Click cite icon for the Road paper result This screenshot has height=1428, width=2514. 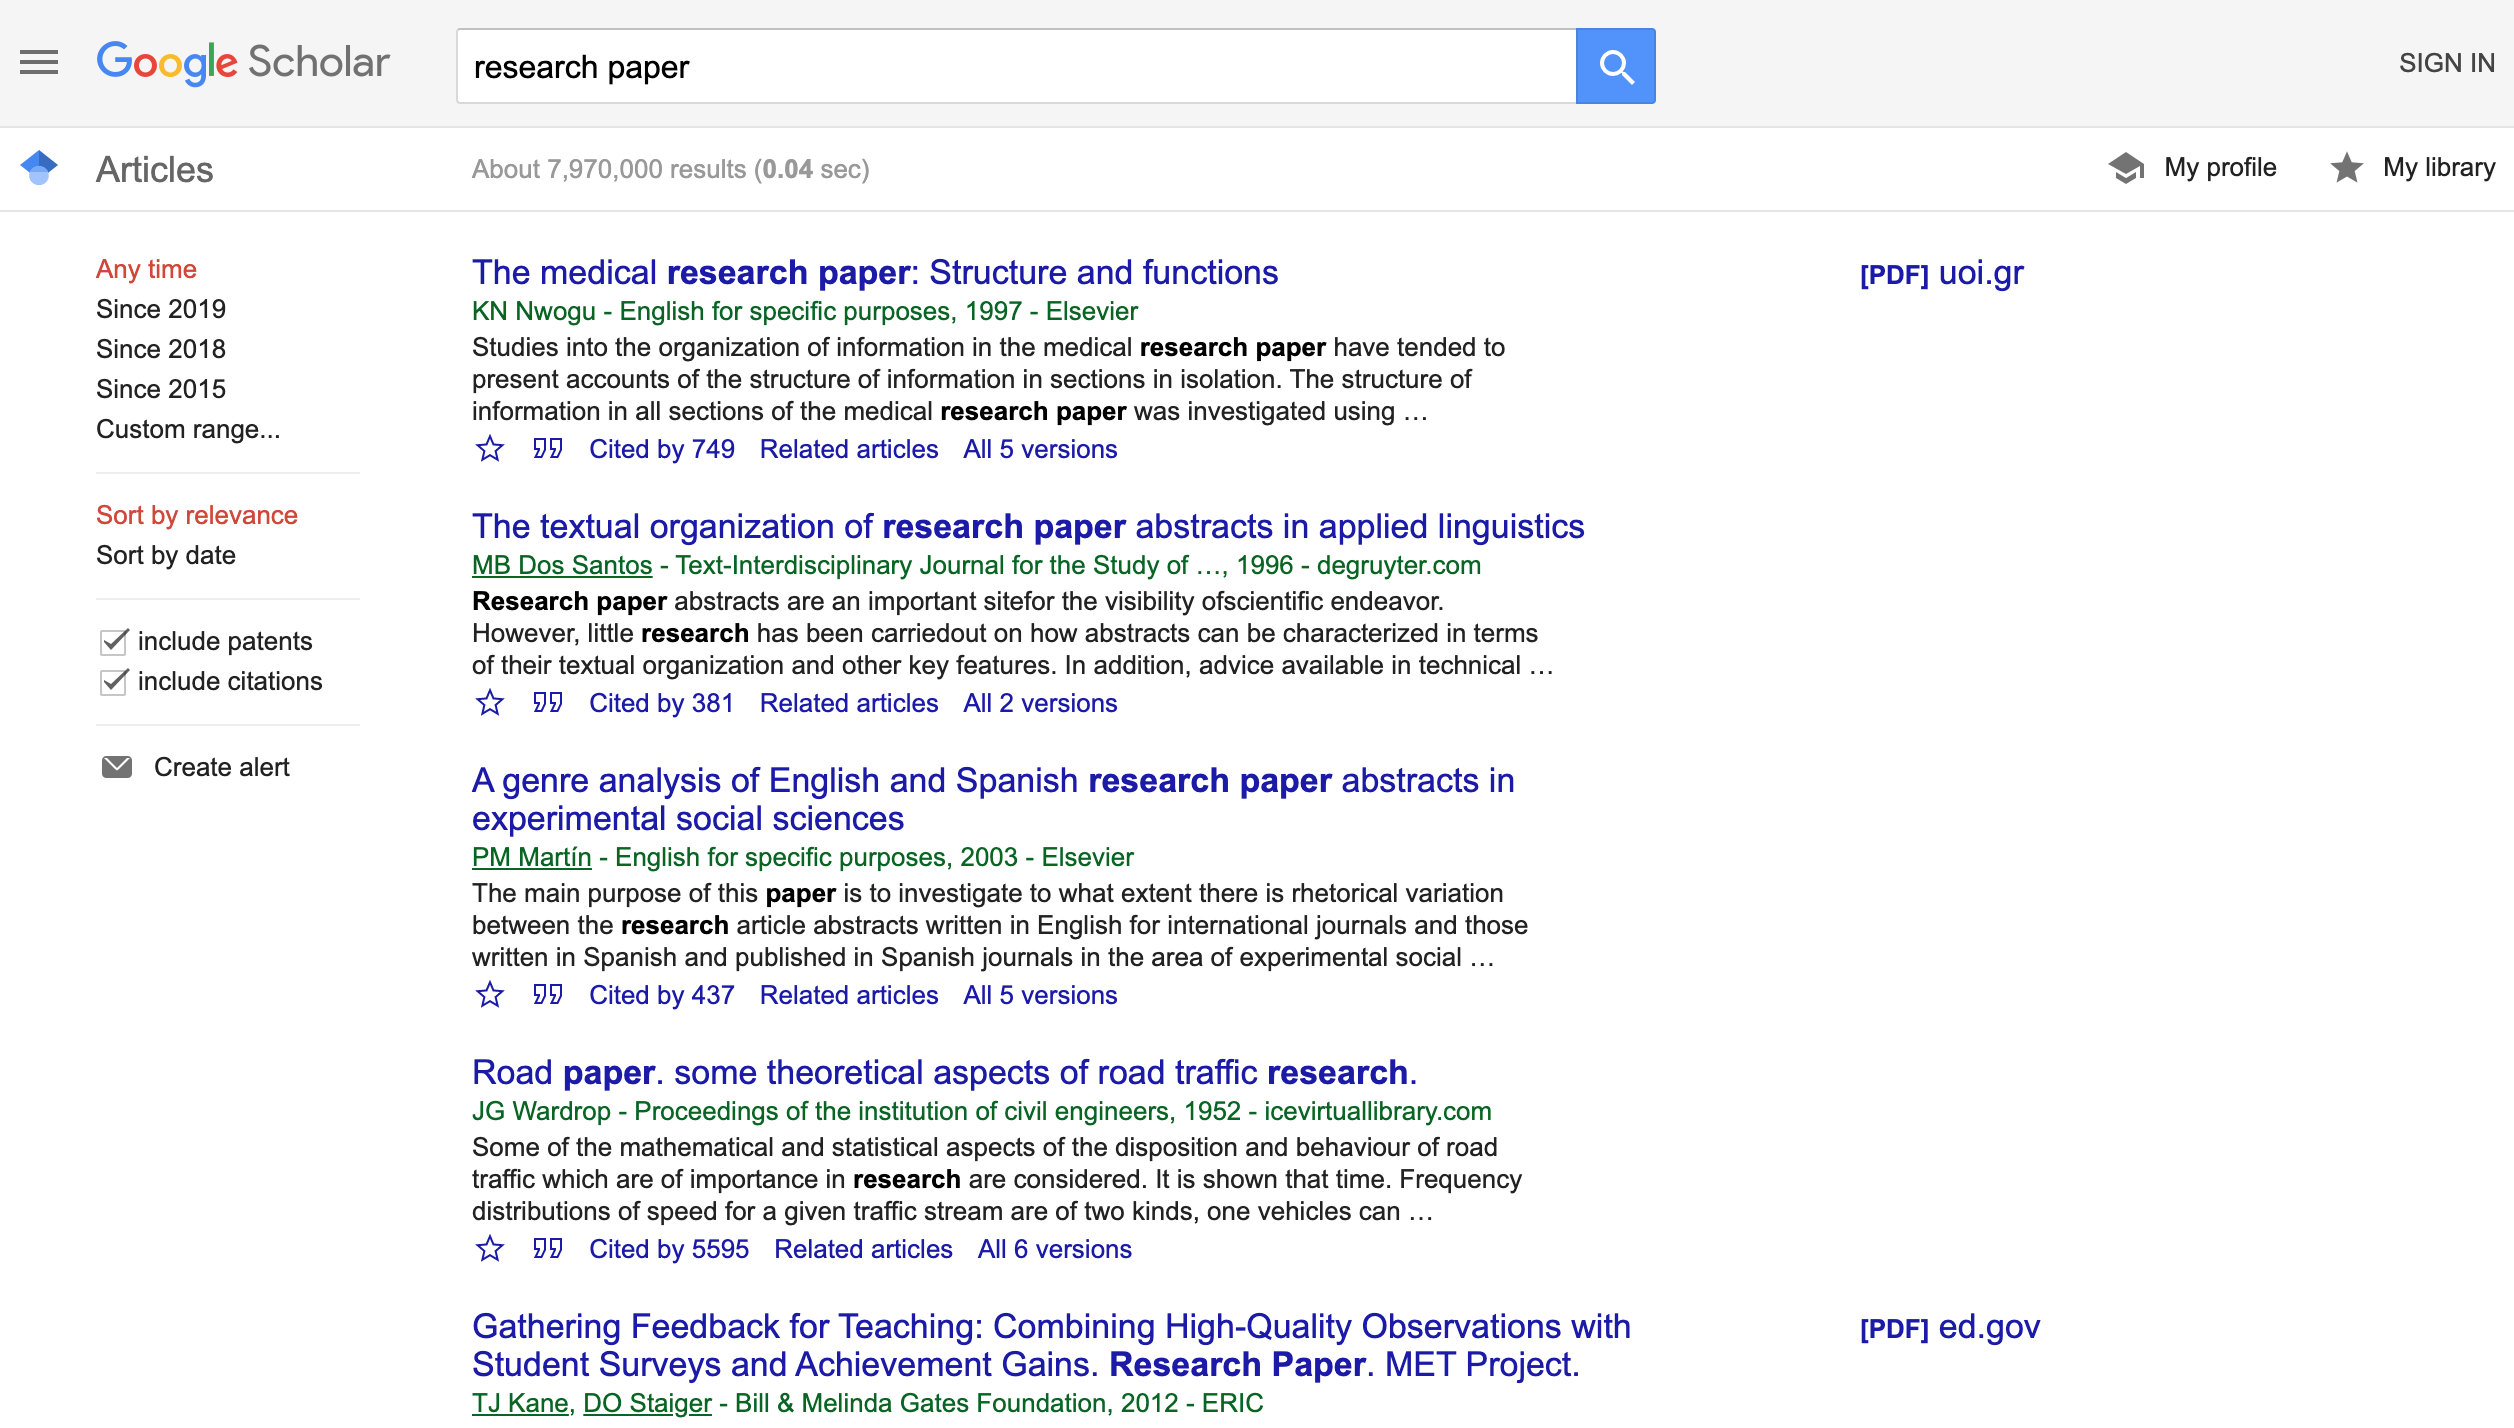547,1249
